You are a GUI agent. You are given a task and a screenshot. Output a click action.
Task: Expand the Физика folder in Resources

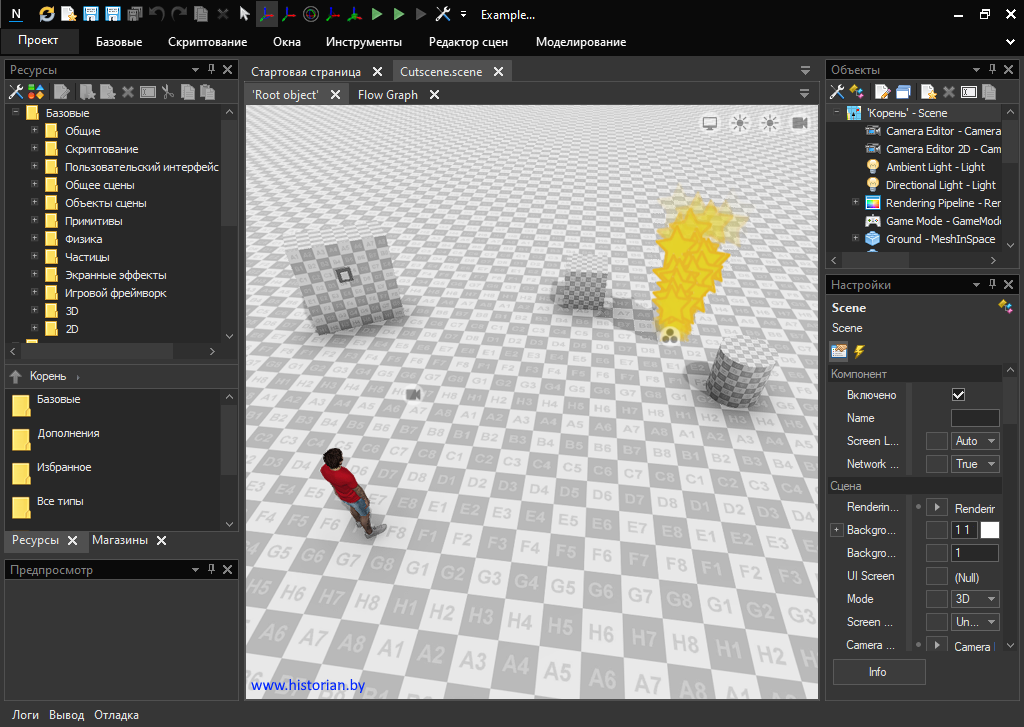tap(34, 239)
